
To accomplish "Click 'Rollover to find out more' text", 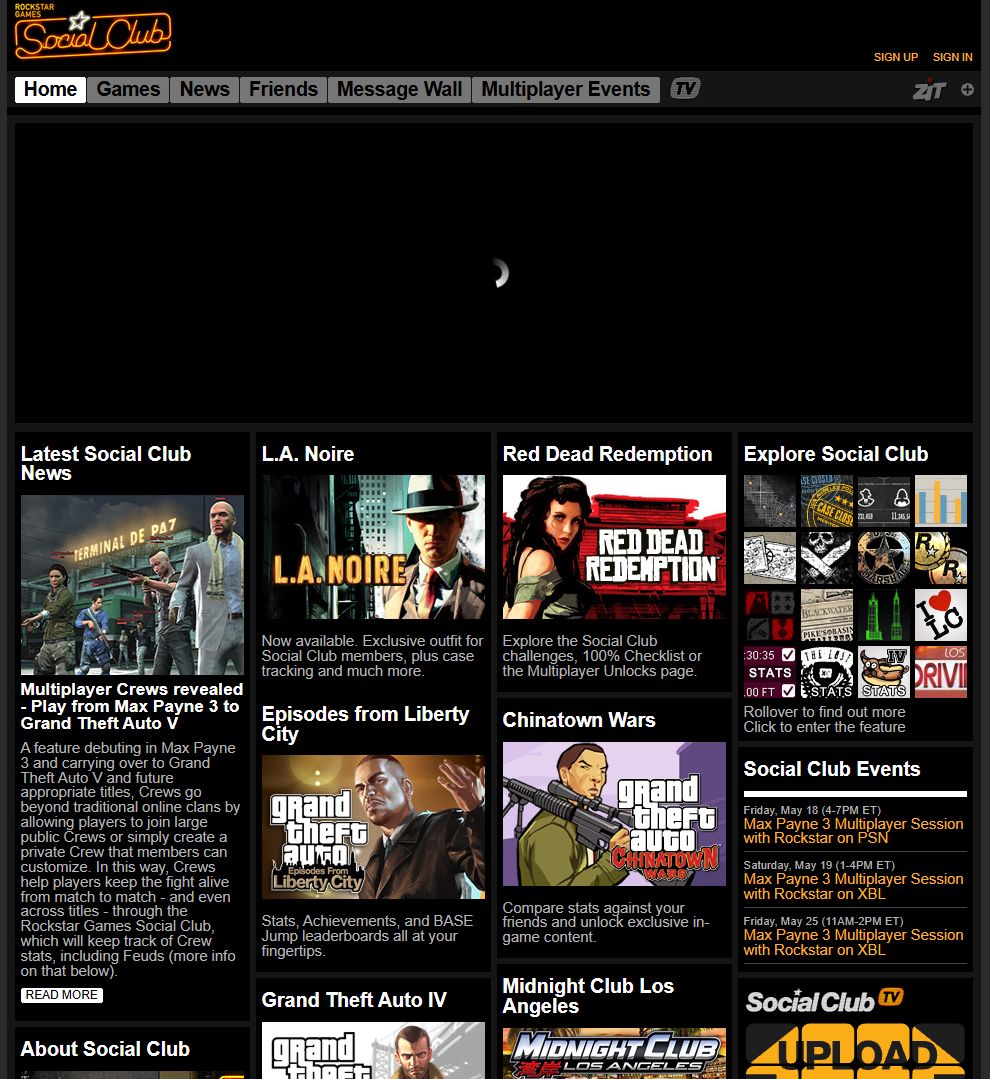I will pyautogui.click(x=824, y=712).
